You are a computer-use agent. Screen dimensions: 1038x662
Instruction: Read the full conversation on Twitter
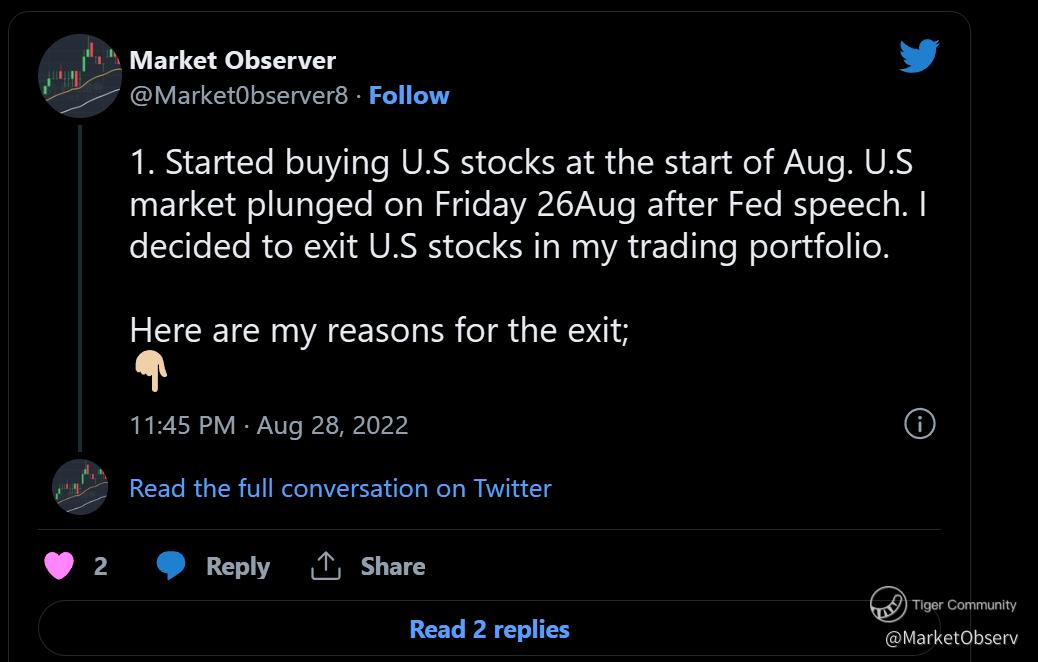tap(340, 488)
